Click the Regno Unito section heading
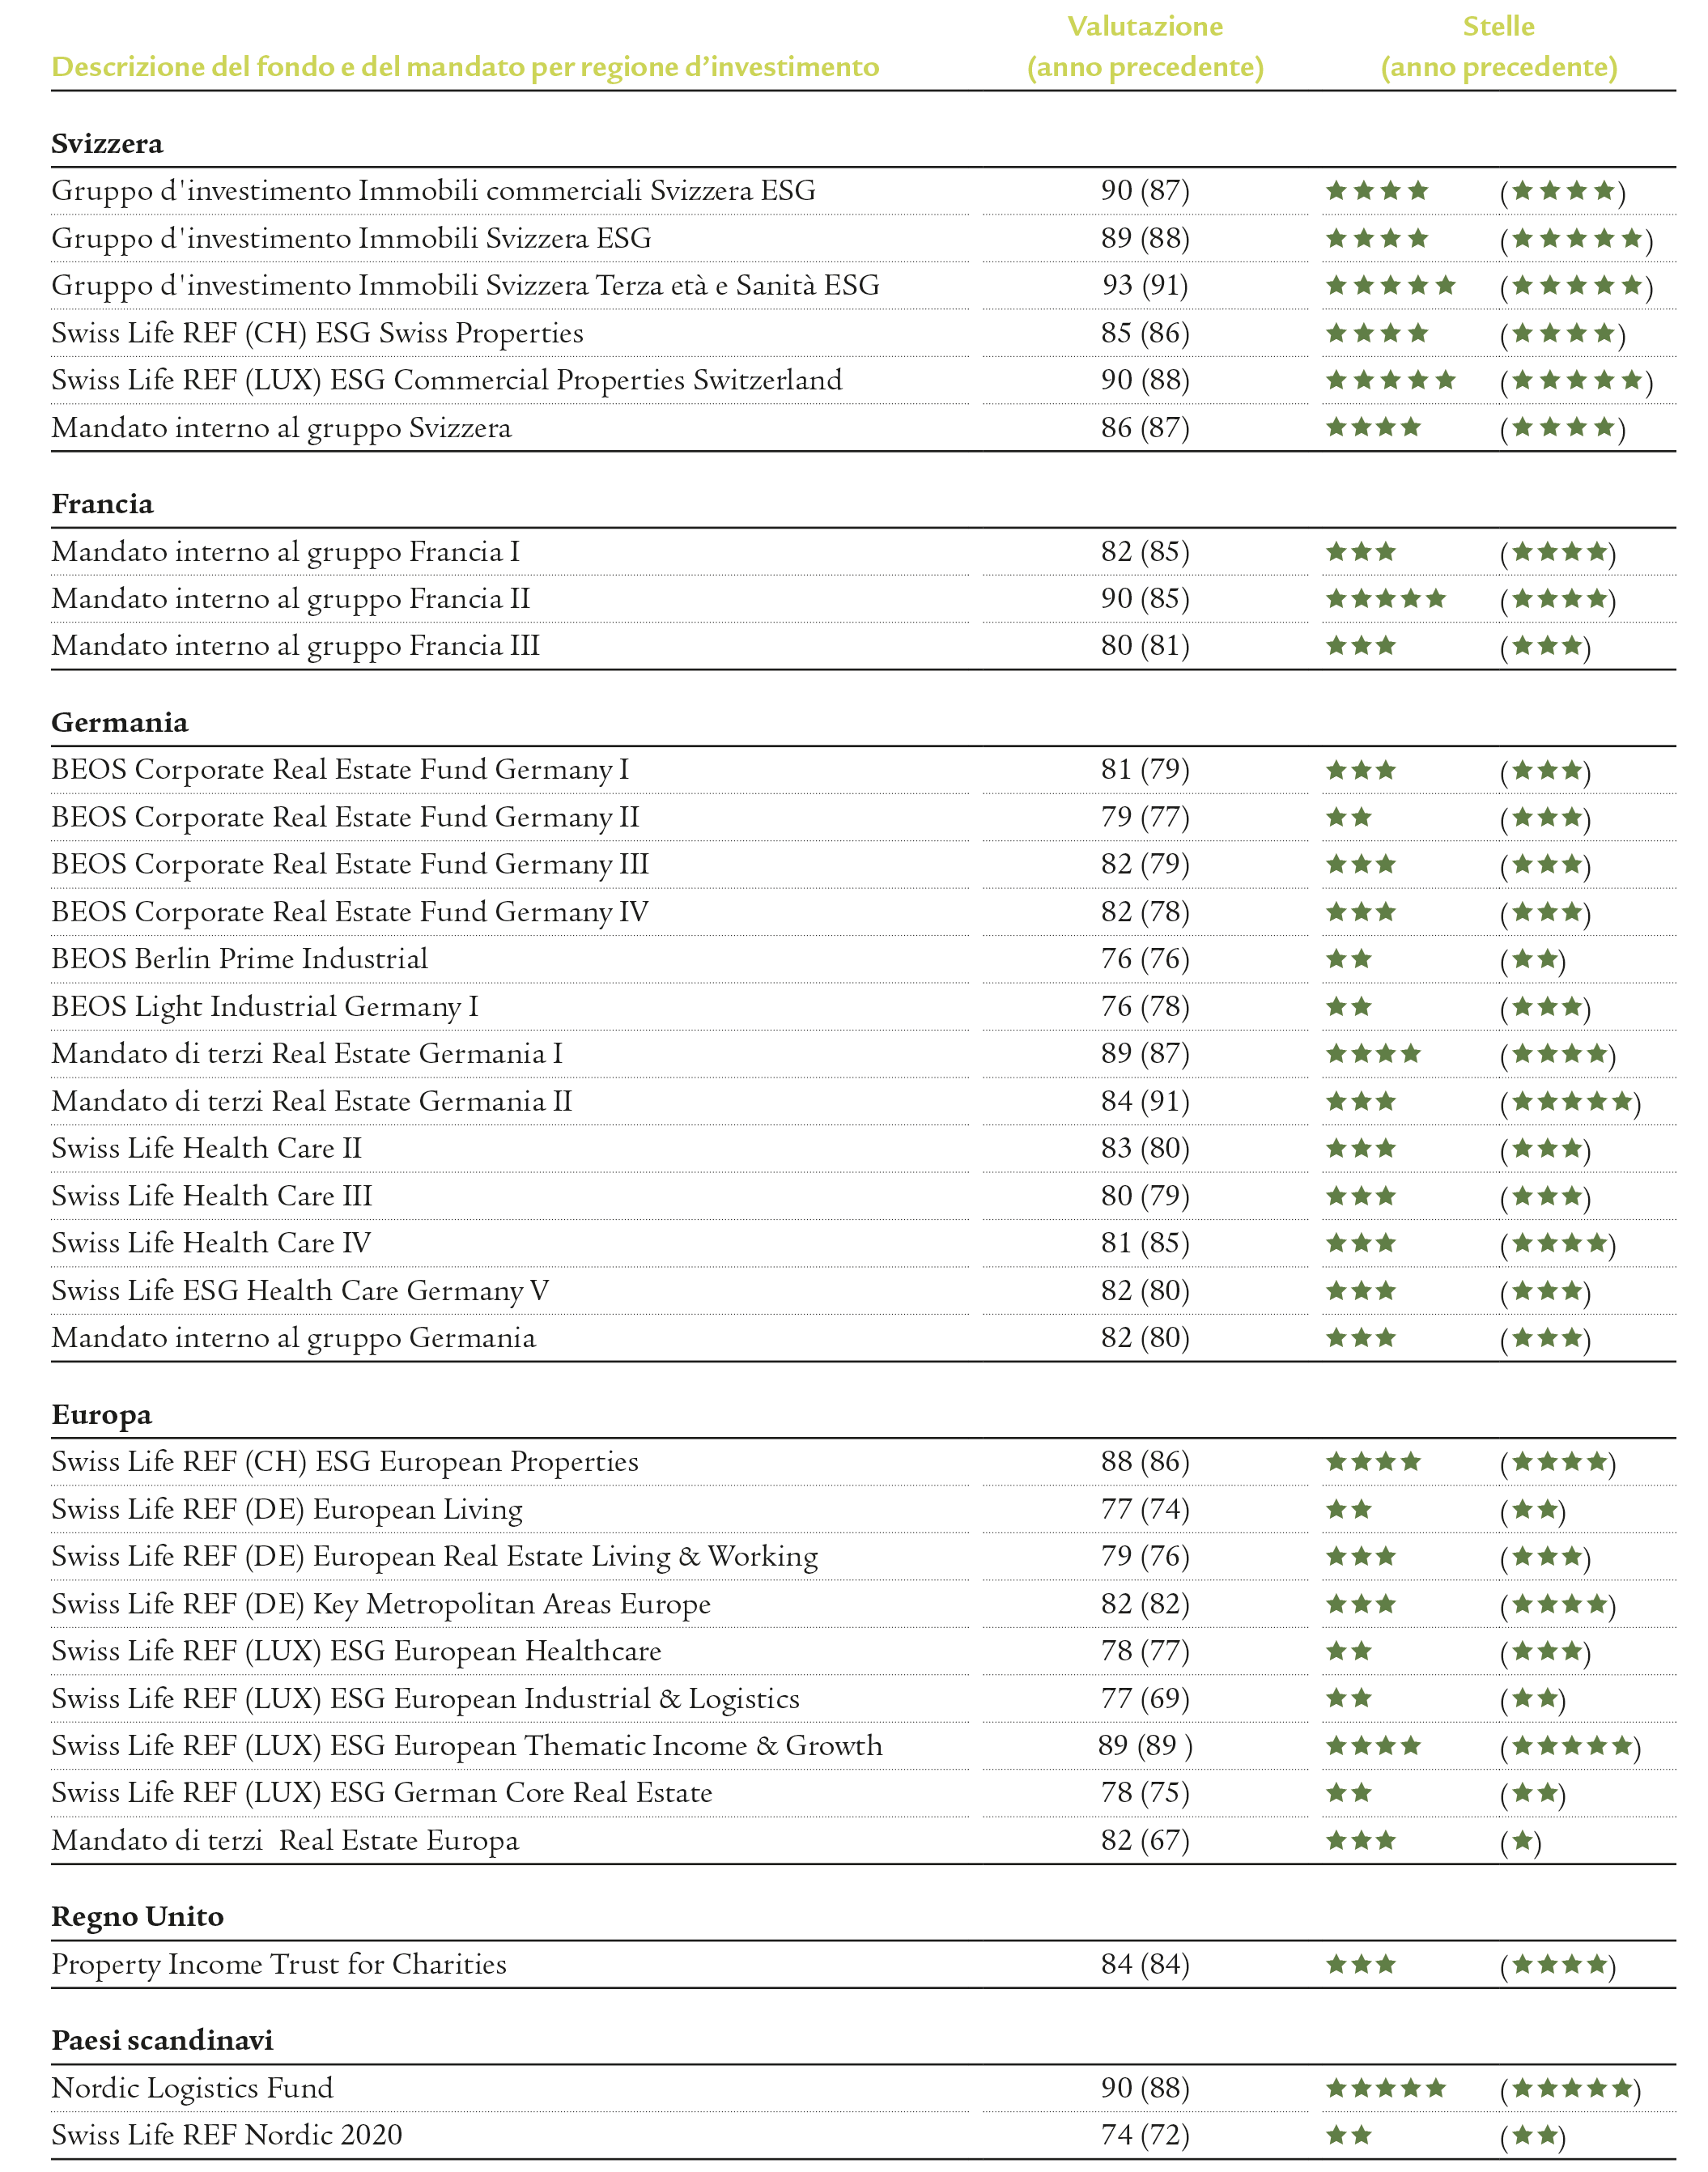The width and height of the screenshot is (1708, 2172). click(138, 1917)
